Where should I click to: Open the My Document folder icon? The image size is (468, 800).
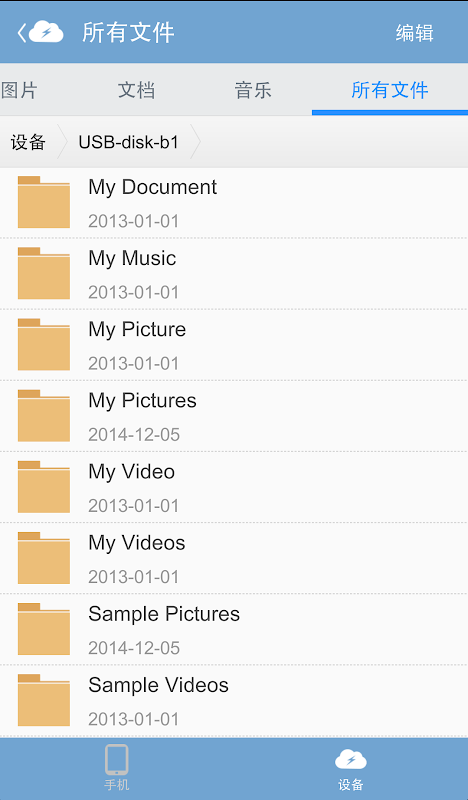click(x=44, y=202)
